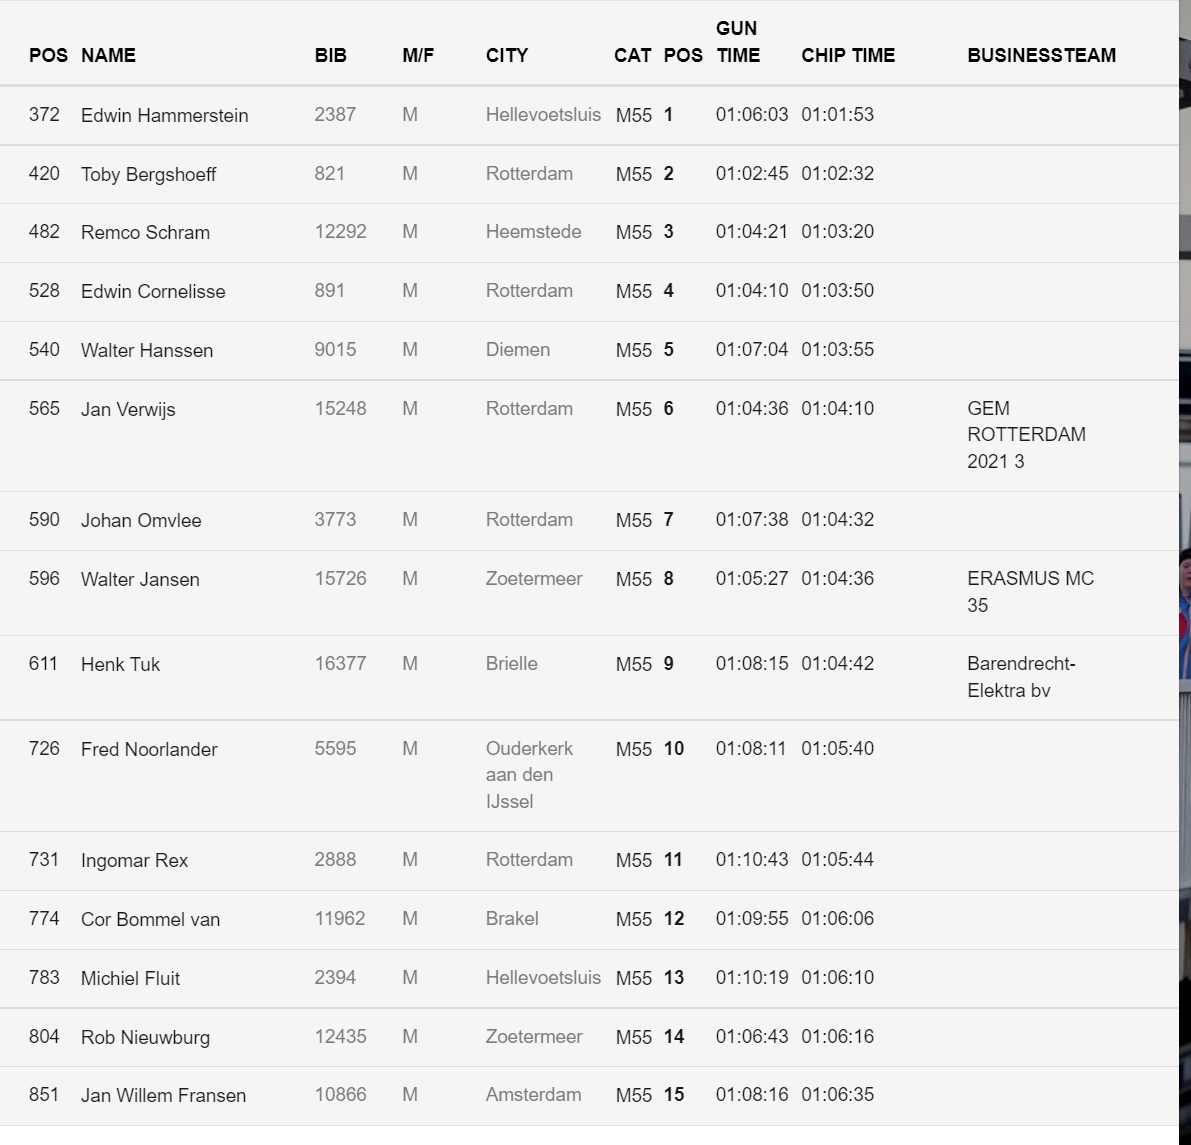Click chip time 01:01:53
The image size is (1191, 1145).
(x=837, y=115)
